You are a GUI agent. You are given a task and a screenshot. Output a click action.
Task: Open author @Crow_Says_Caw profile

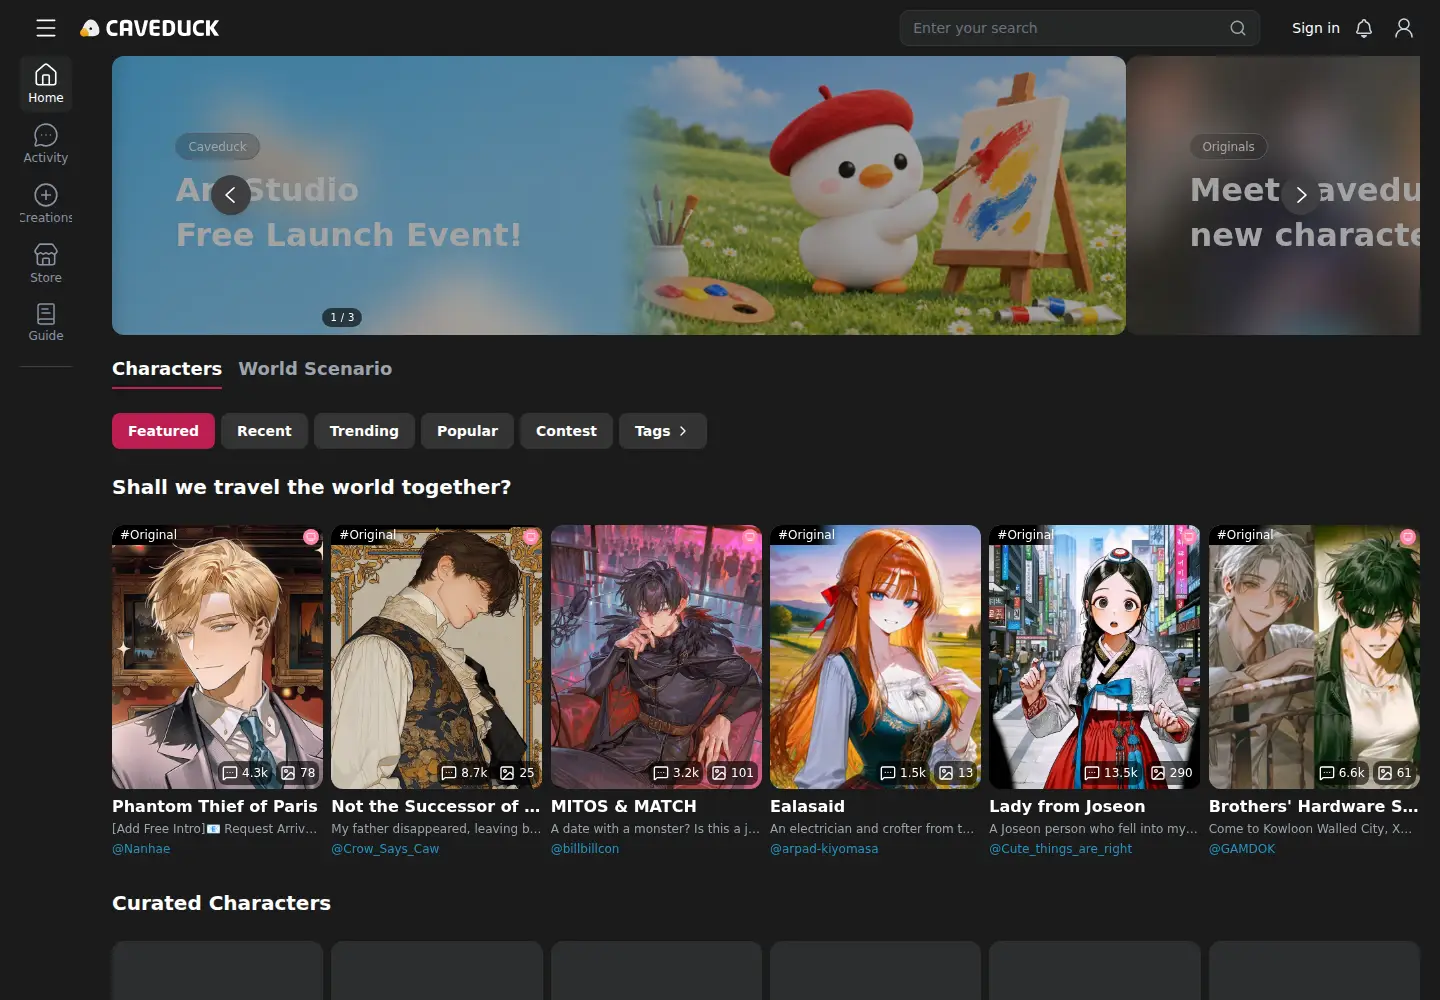point(385,849)
